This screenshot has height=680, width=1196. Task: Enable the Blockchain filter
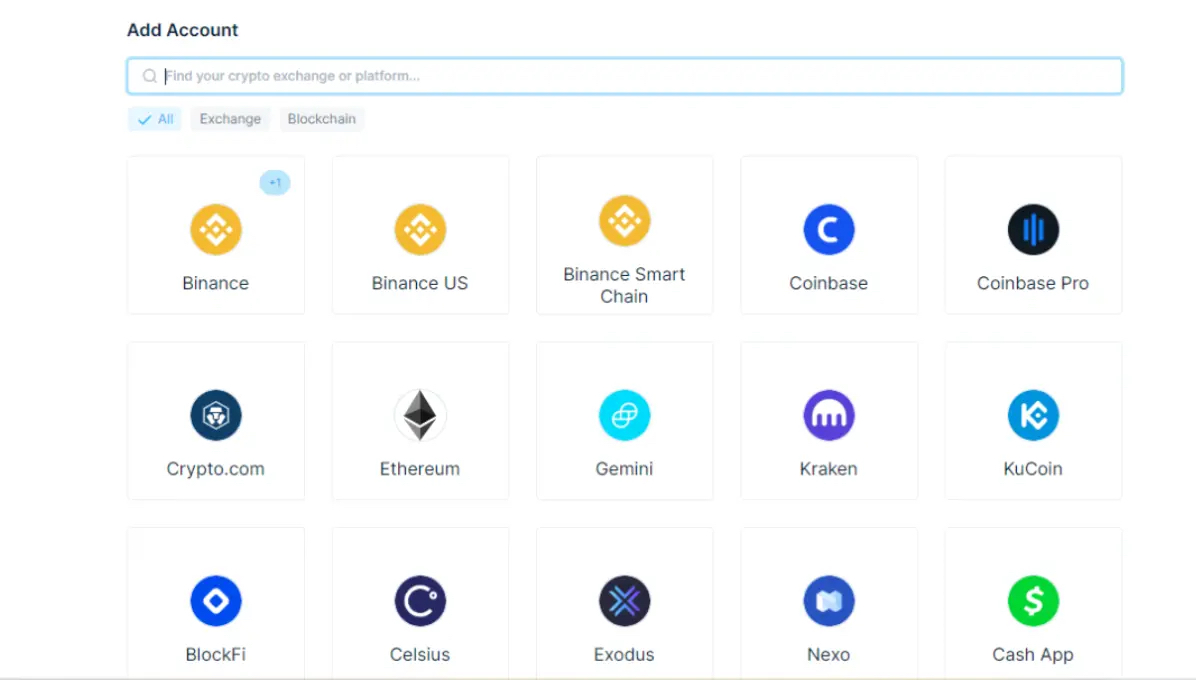coord(321,118)
